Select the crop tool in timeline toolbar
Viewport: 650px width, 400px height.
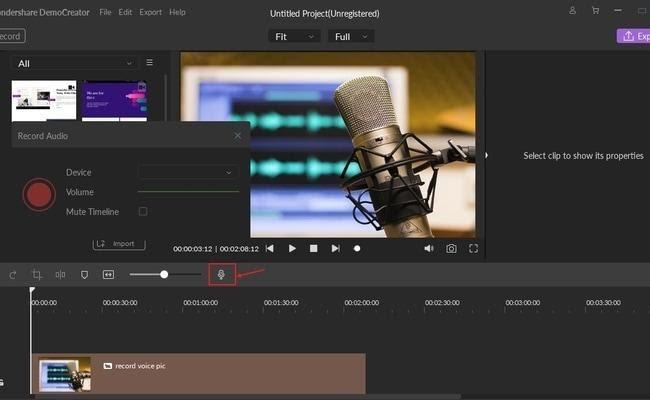[x=37, y=274]
